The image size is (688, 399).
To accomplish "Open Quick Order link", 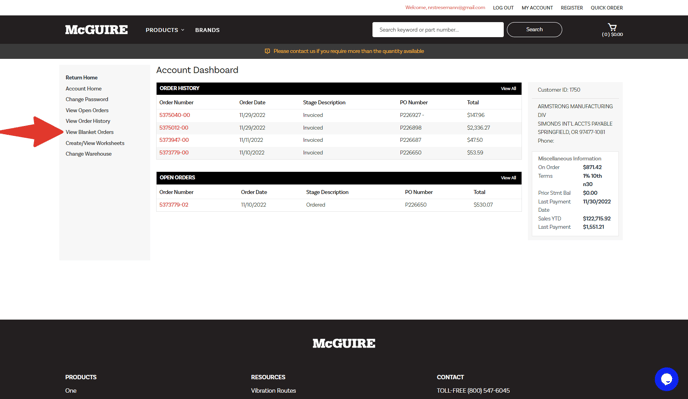I will click(x=606, y=8).
